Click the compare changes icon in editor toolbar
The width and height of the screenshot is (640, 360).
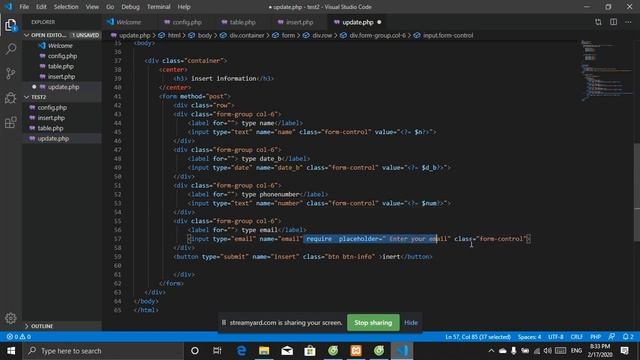point(598,22)
